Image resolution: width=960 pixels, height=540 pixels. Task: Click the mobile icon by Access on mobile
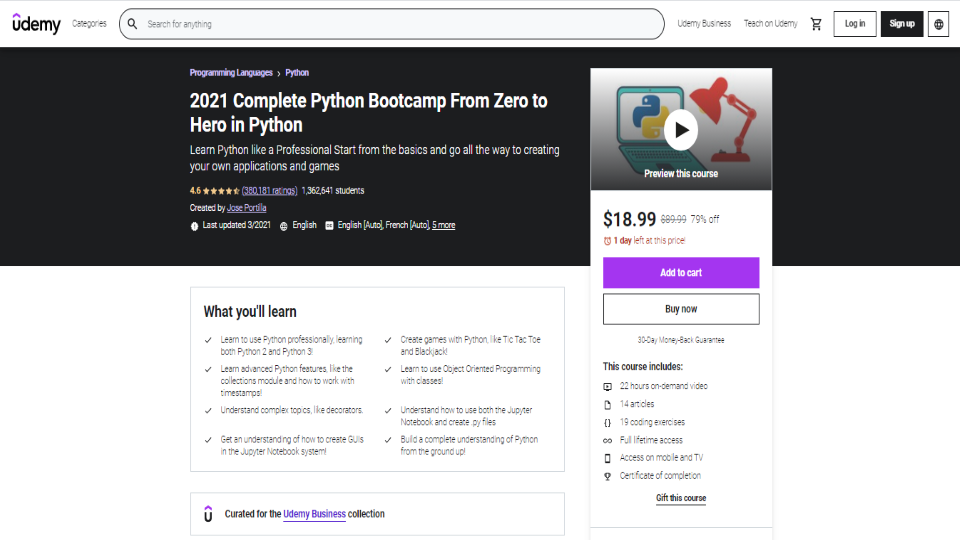(x=607, y=458)
